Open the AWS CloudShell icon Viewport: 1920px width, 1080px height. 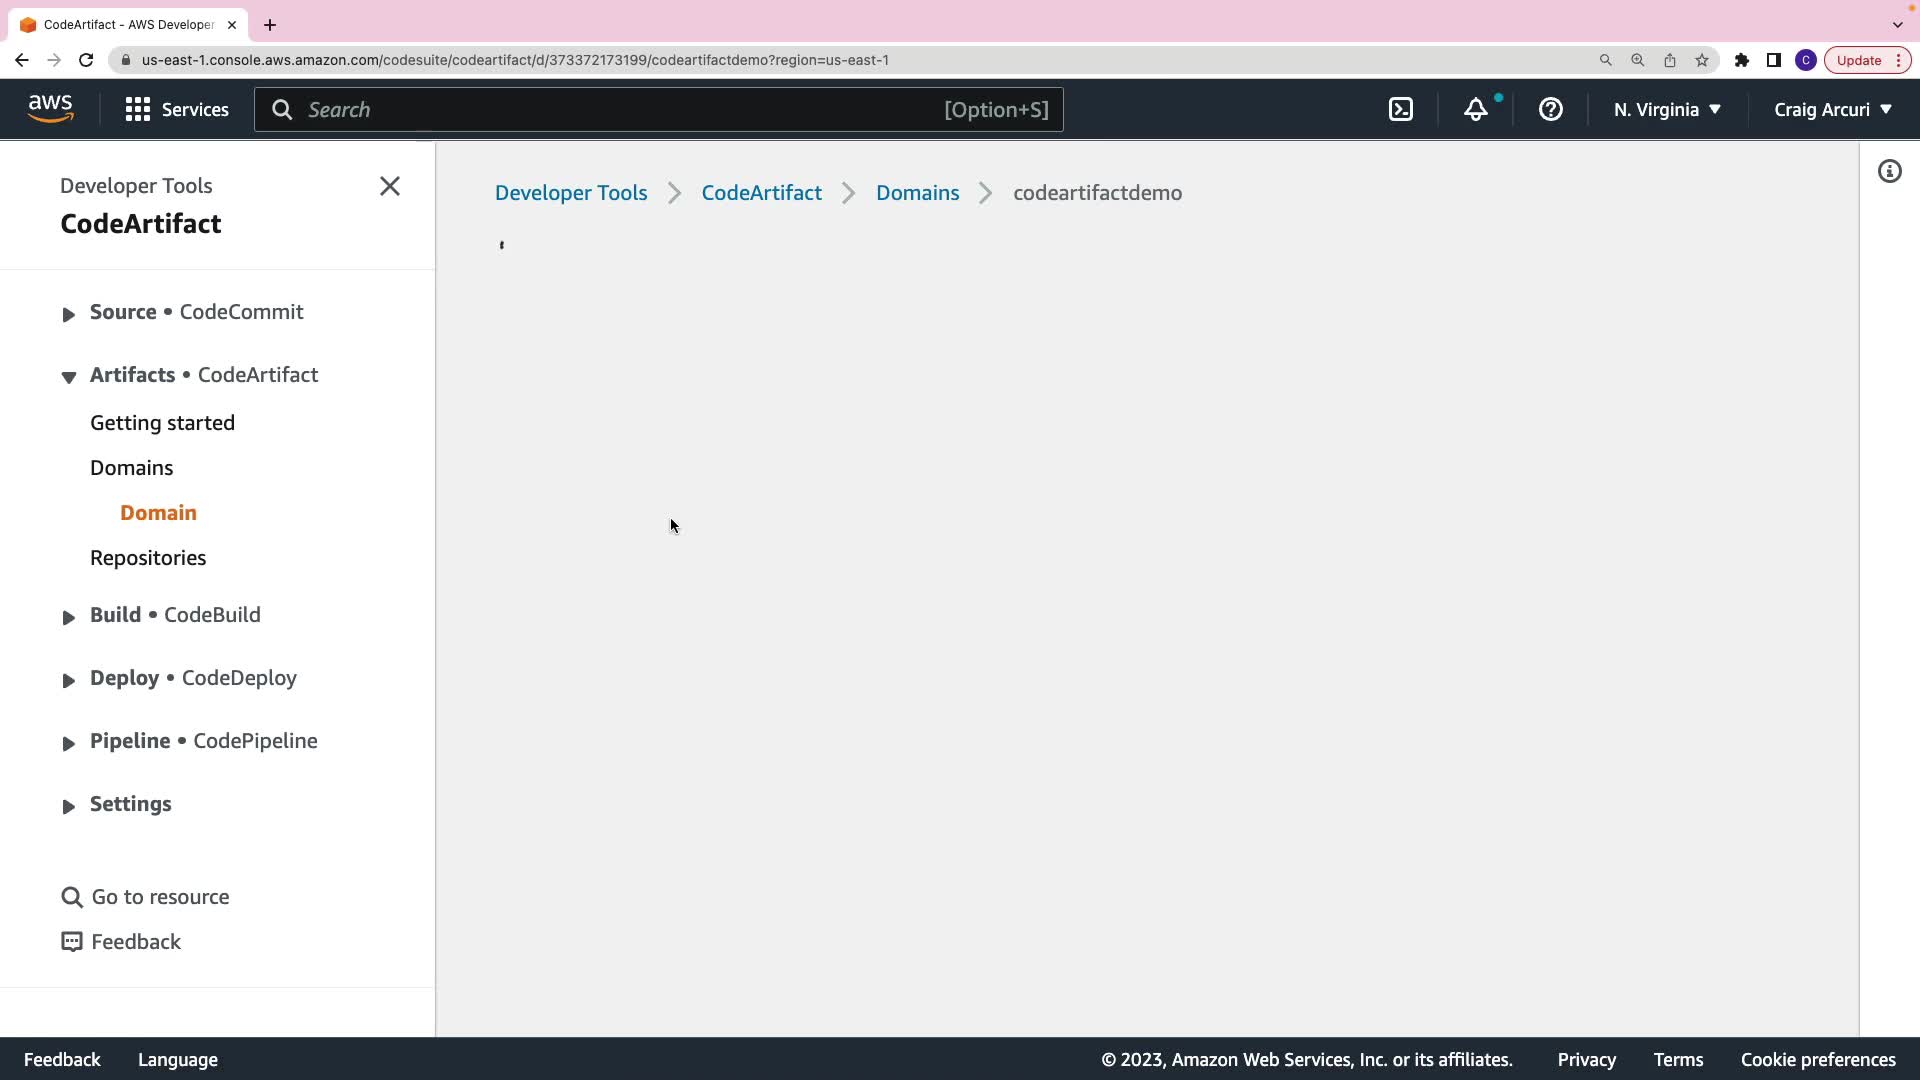pos(1401,110)
